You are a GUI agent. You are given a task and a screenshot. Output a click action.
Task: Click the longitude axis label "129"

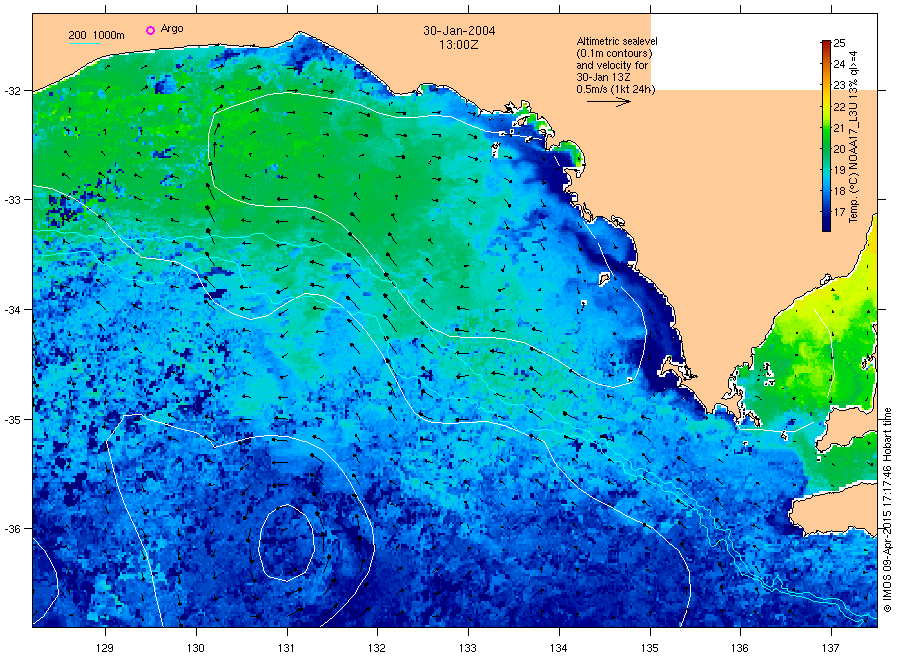pos(105,648)
